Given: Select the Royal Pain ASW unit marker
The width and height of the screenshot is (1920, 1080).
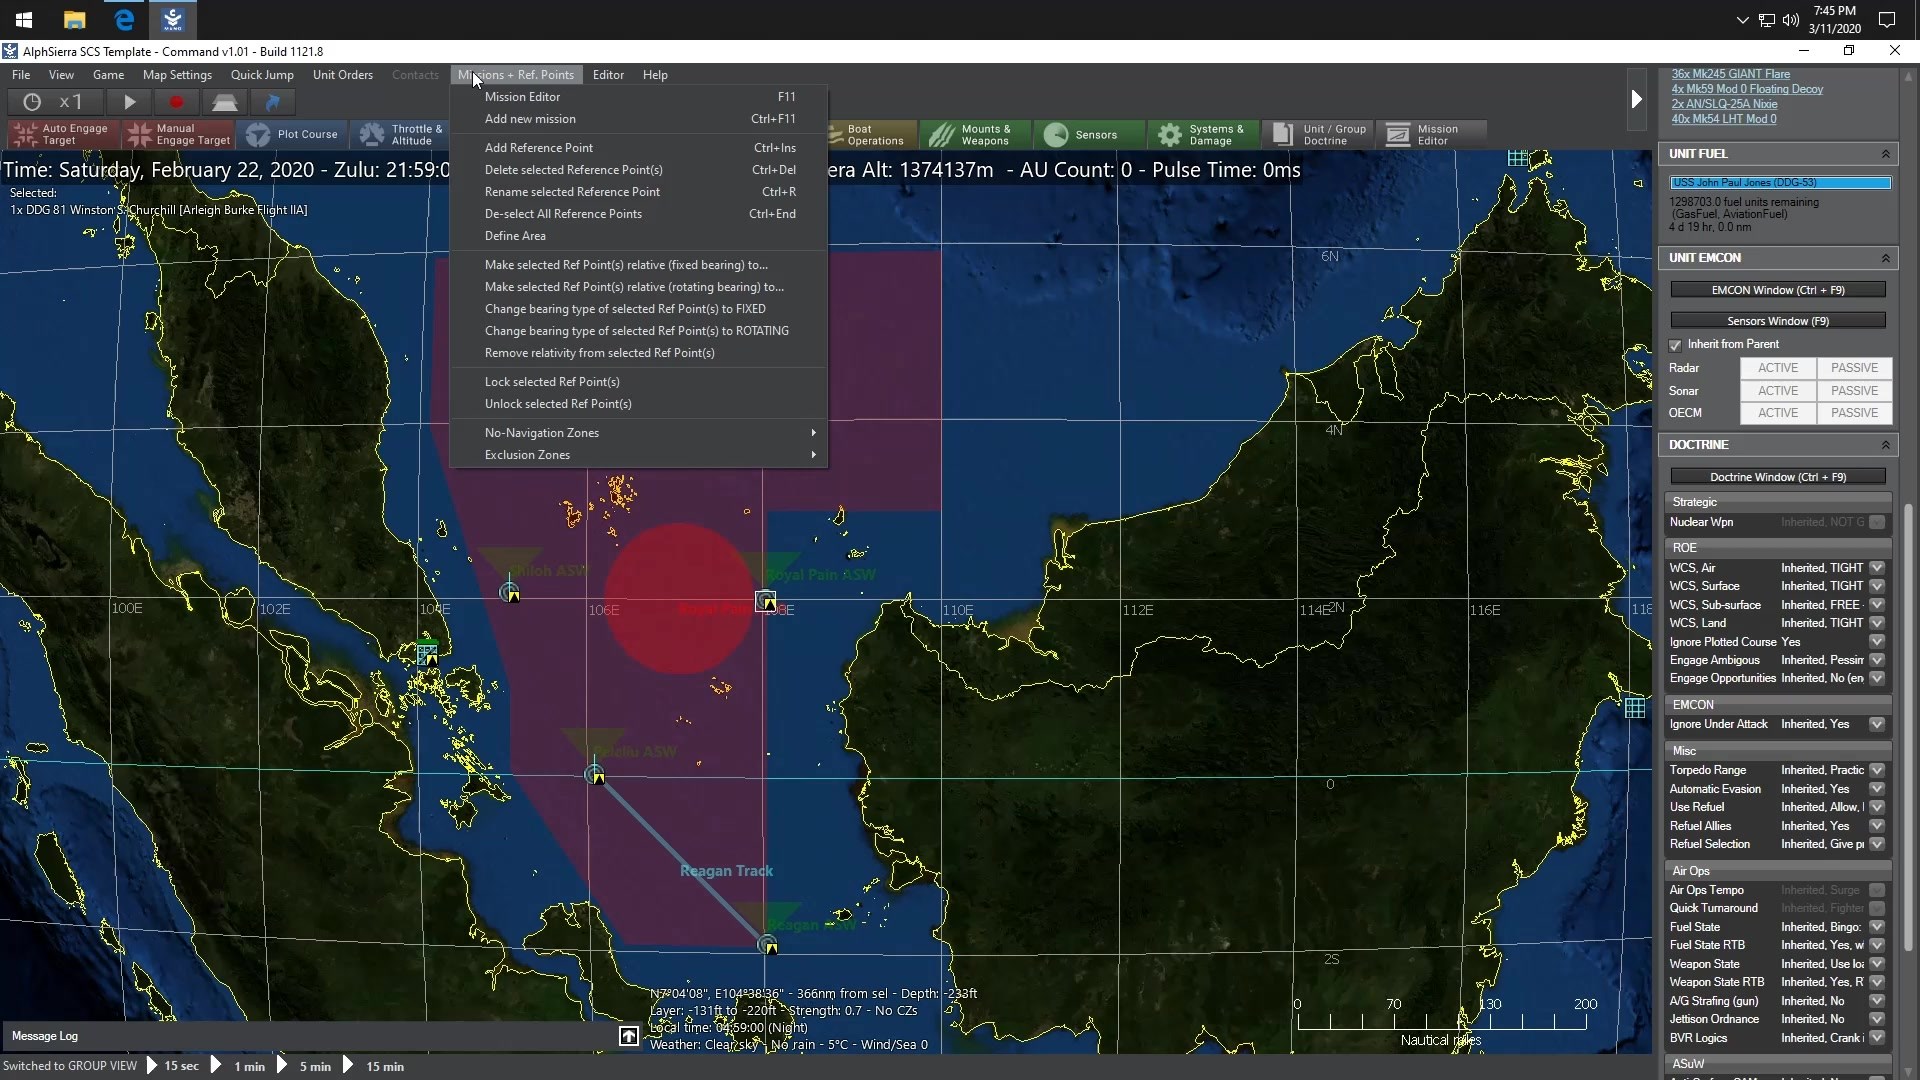Looking at the screenshot, I should tap(766, 601).
